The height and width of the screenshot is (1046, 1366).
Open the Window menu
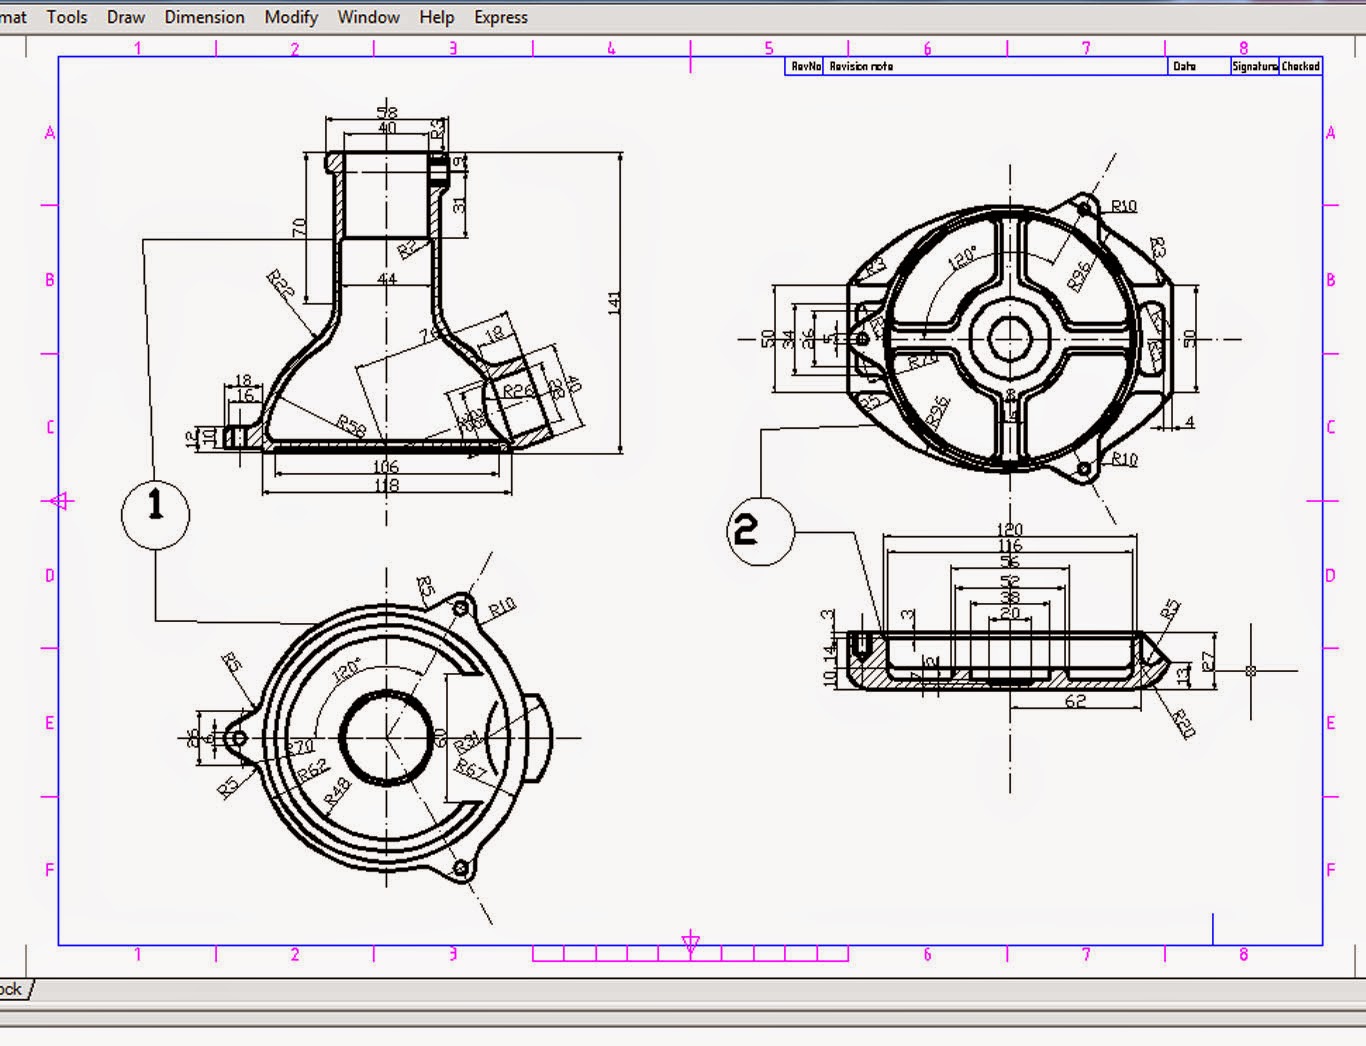tap(368, 17)
